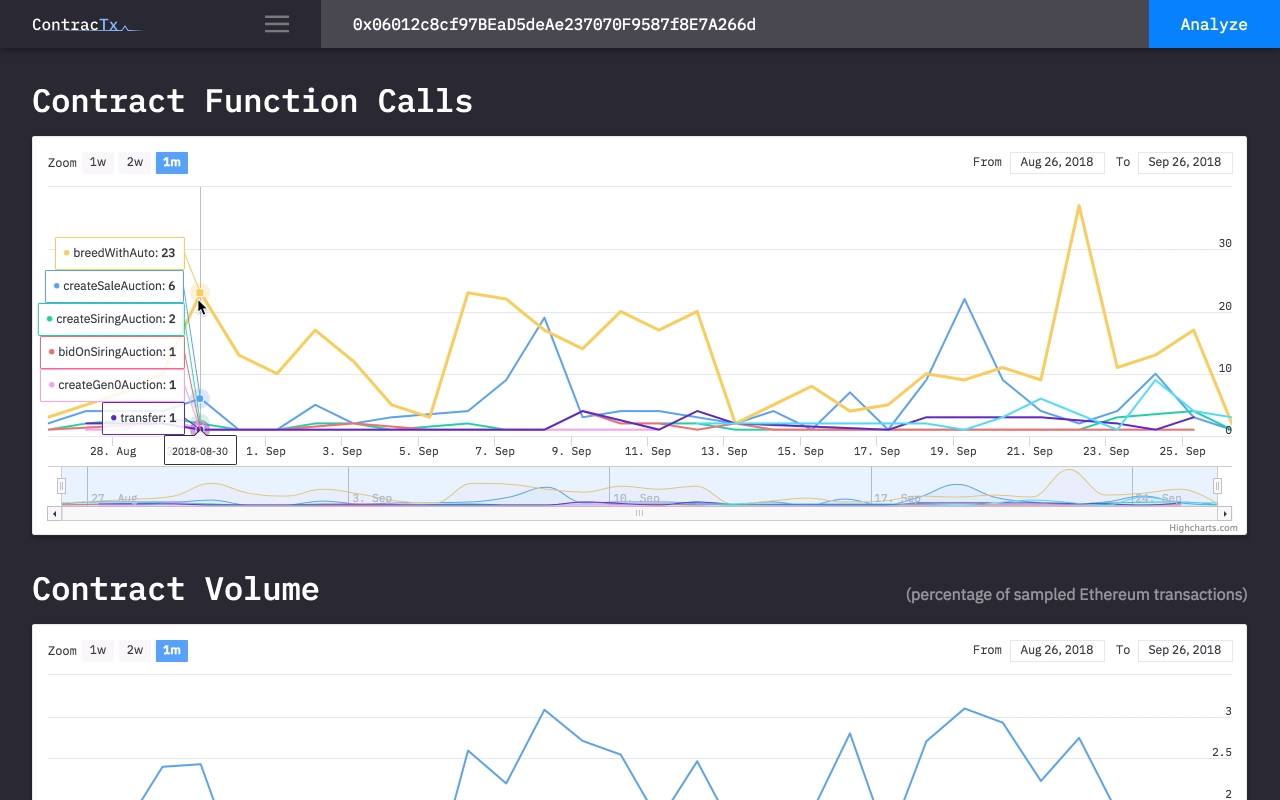Image resolution: width=1280 pixels, height=800 pixels.
Task: Open the From date field showing Aug 26, 2018
Action: pos(1057,162)
